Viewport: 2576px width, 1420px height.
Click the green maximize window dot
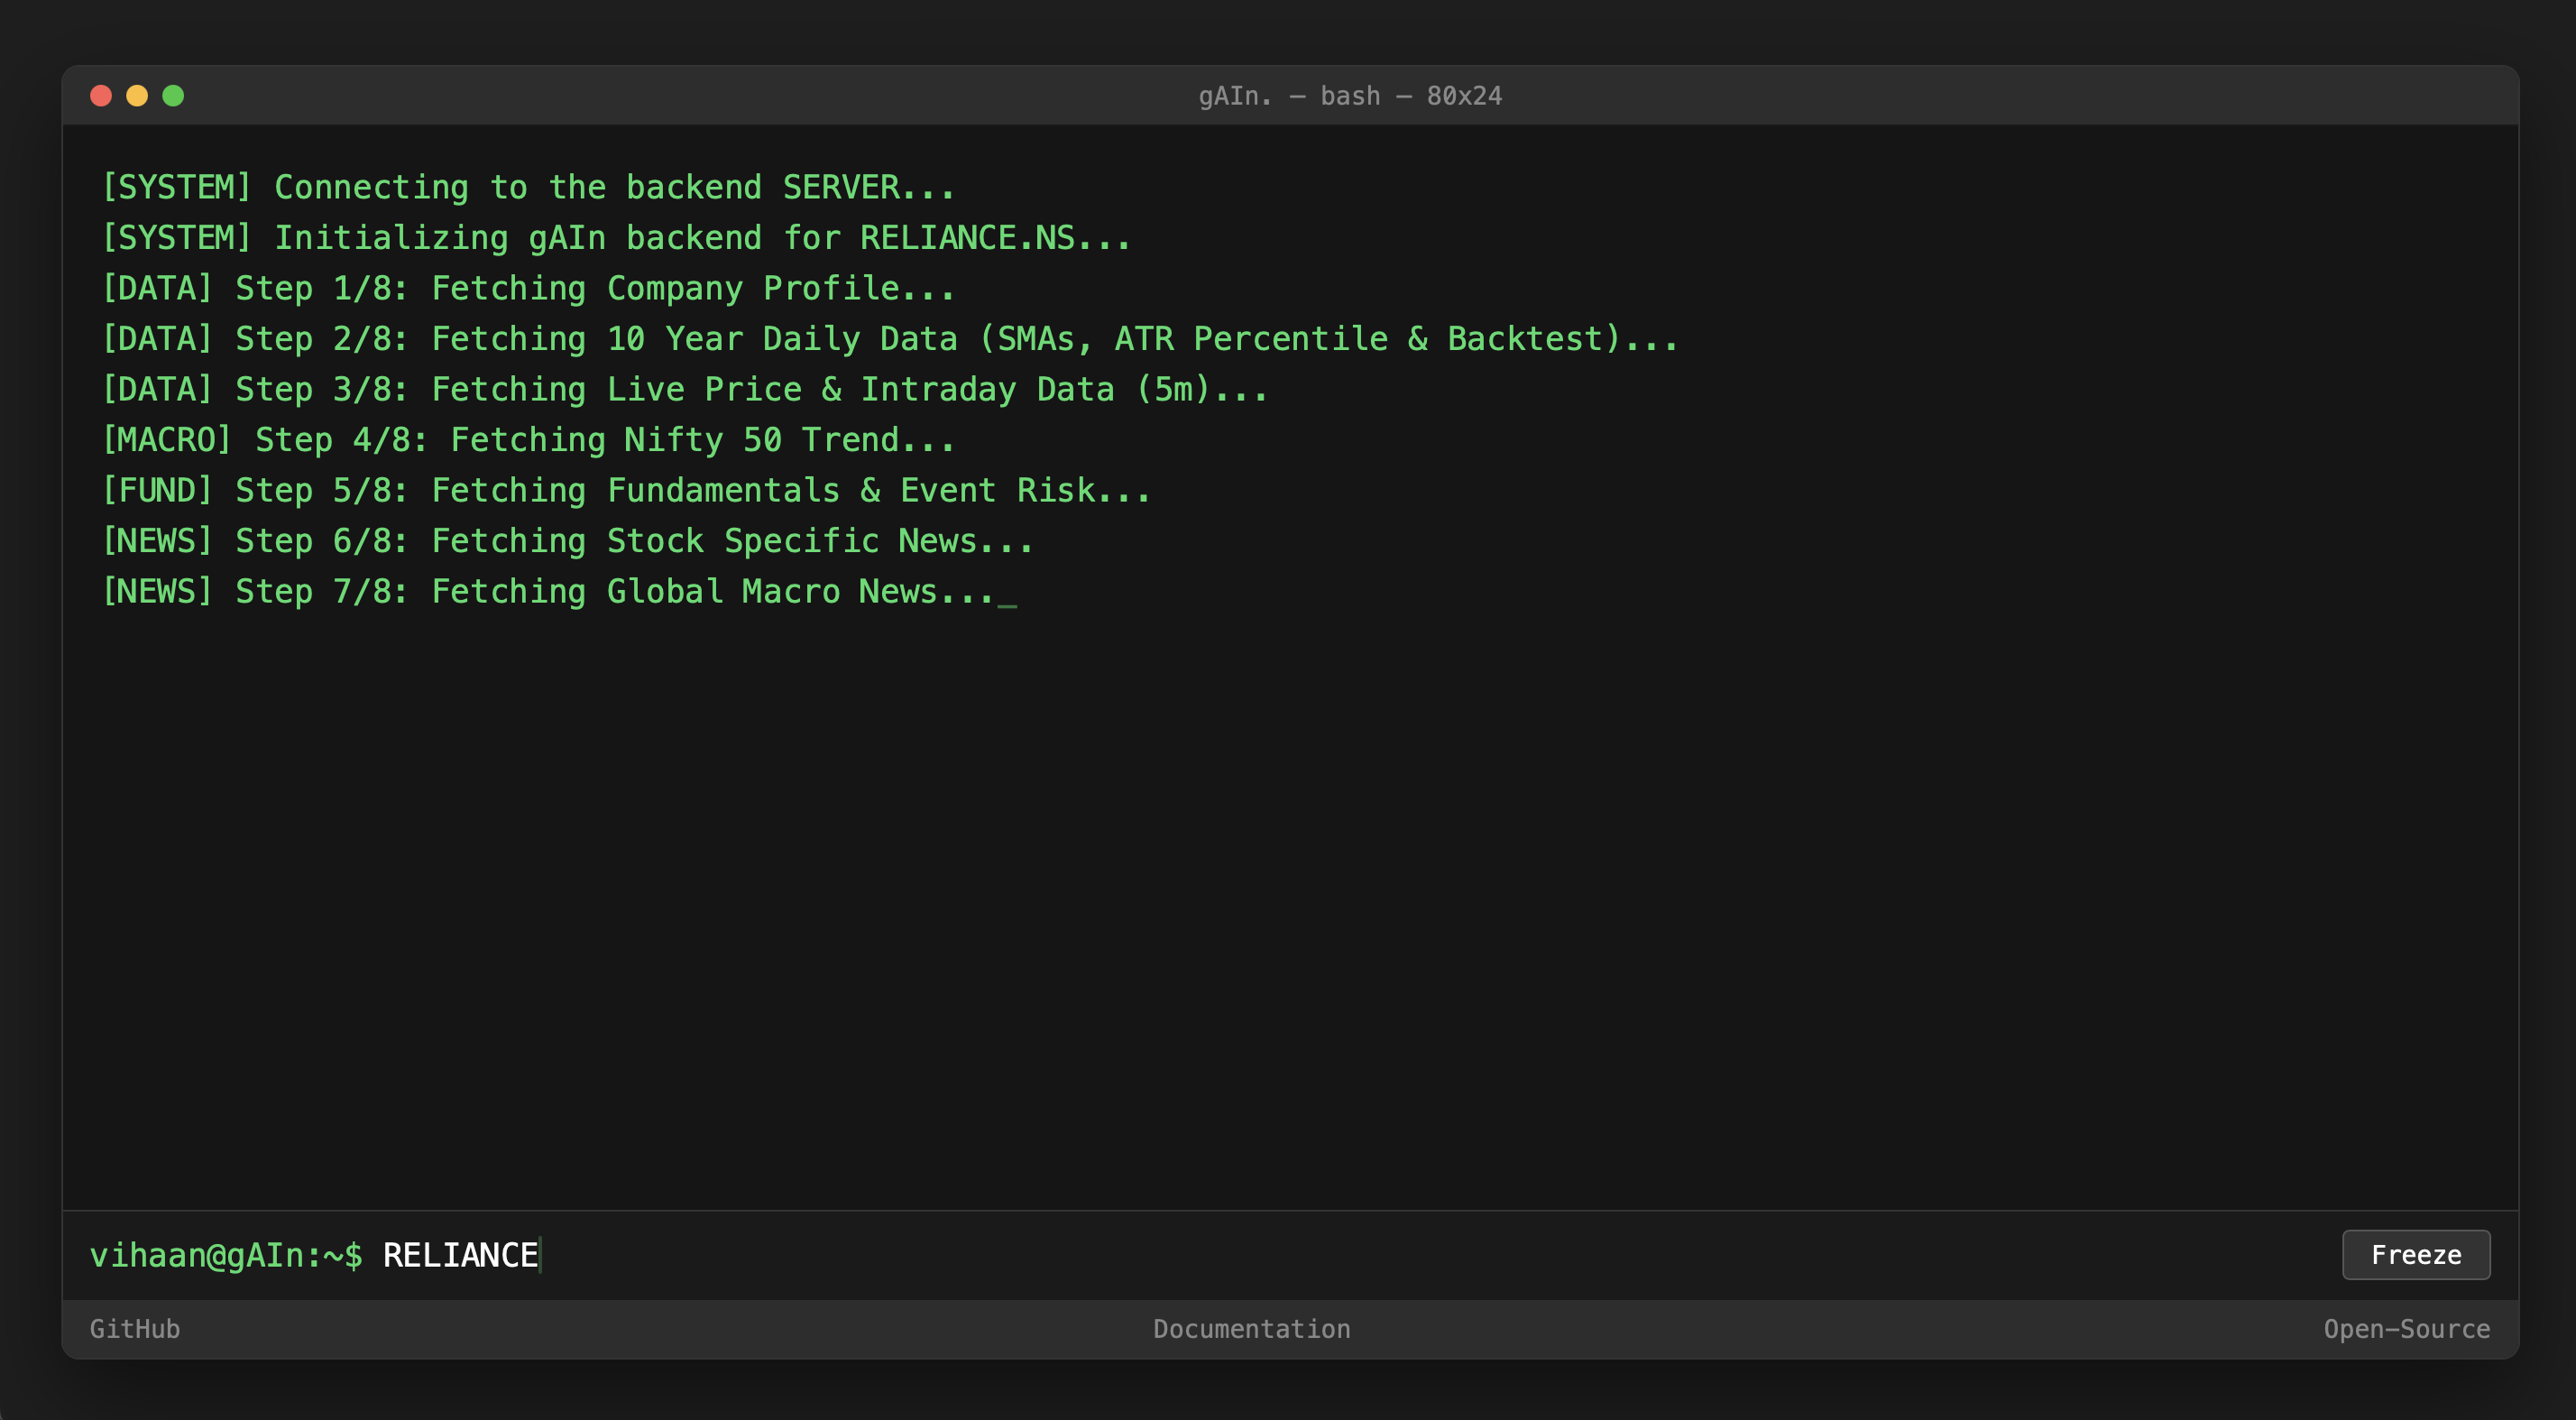(x=173, y=96)
